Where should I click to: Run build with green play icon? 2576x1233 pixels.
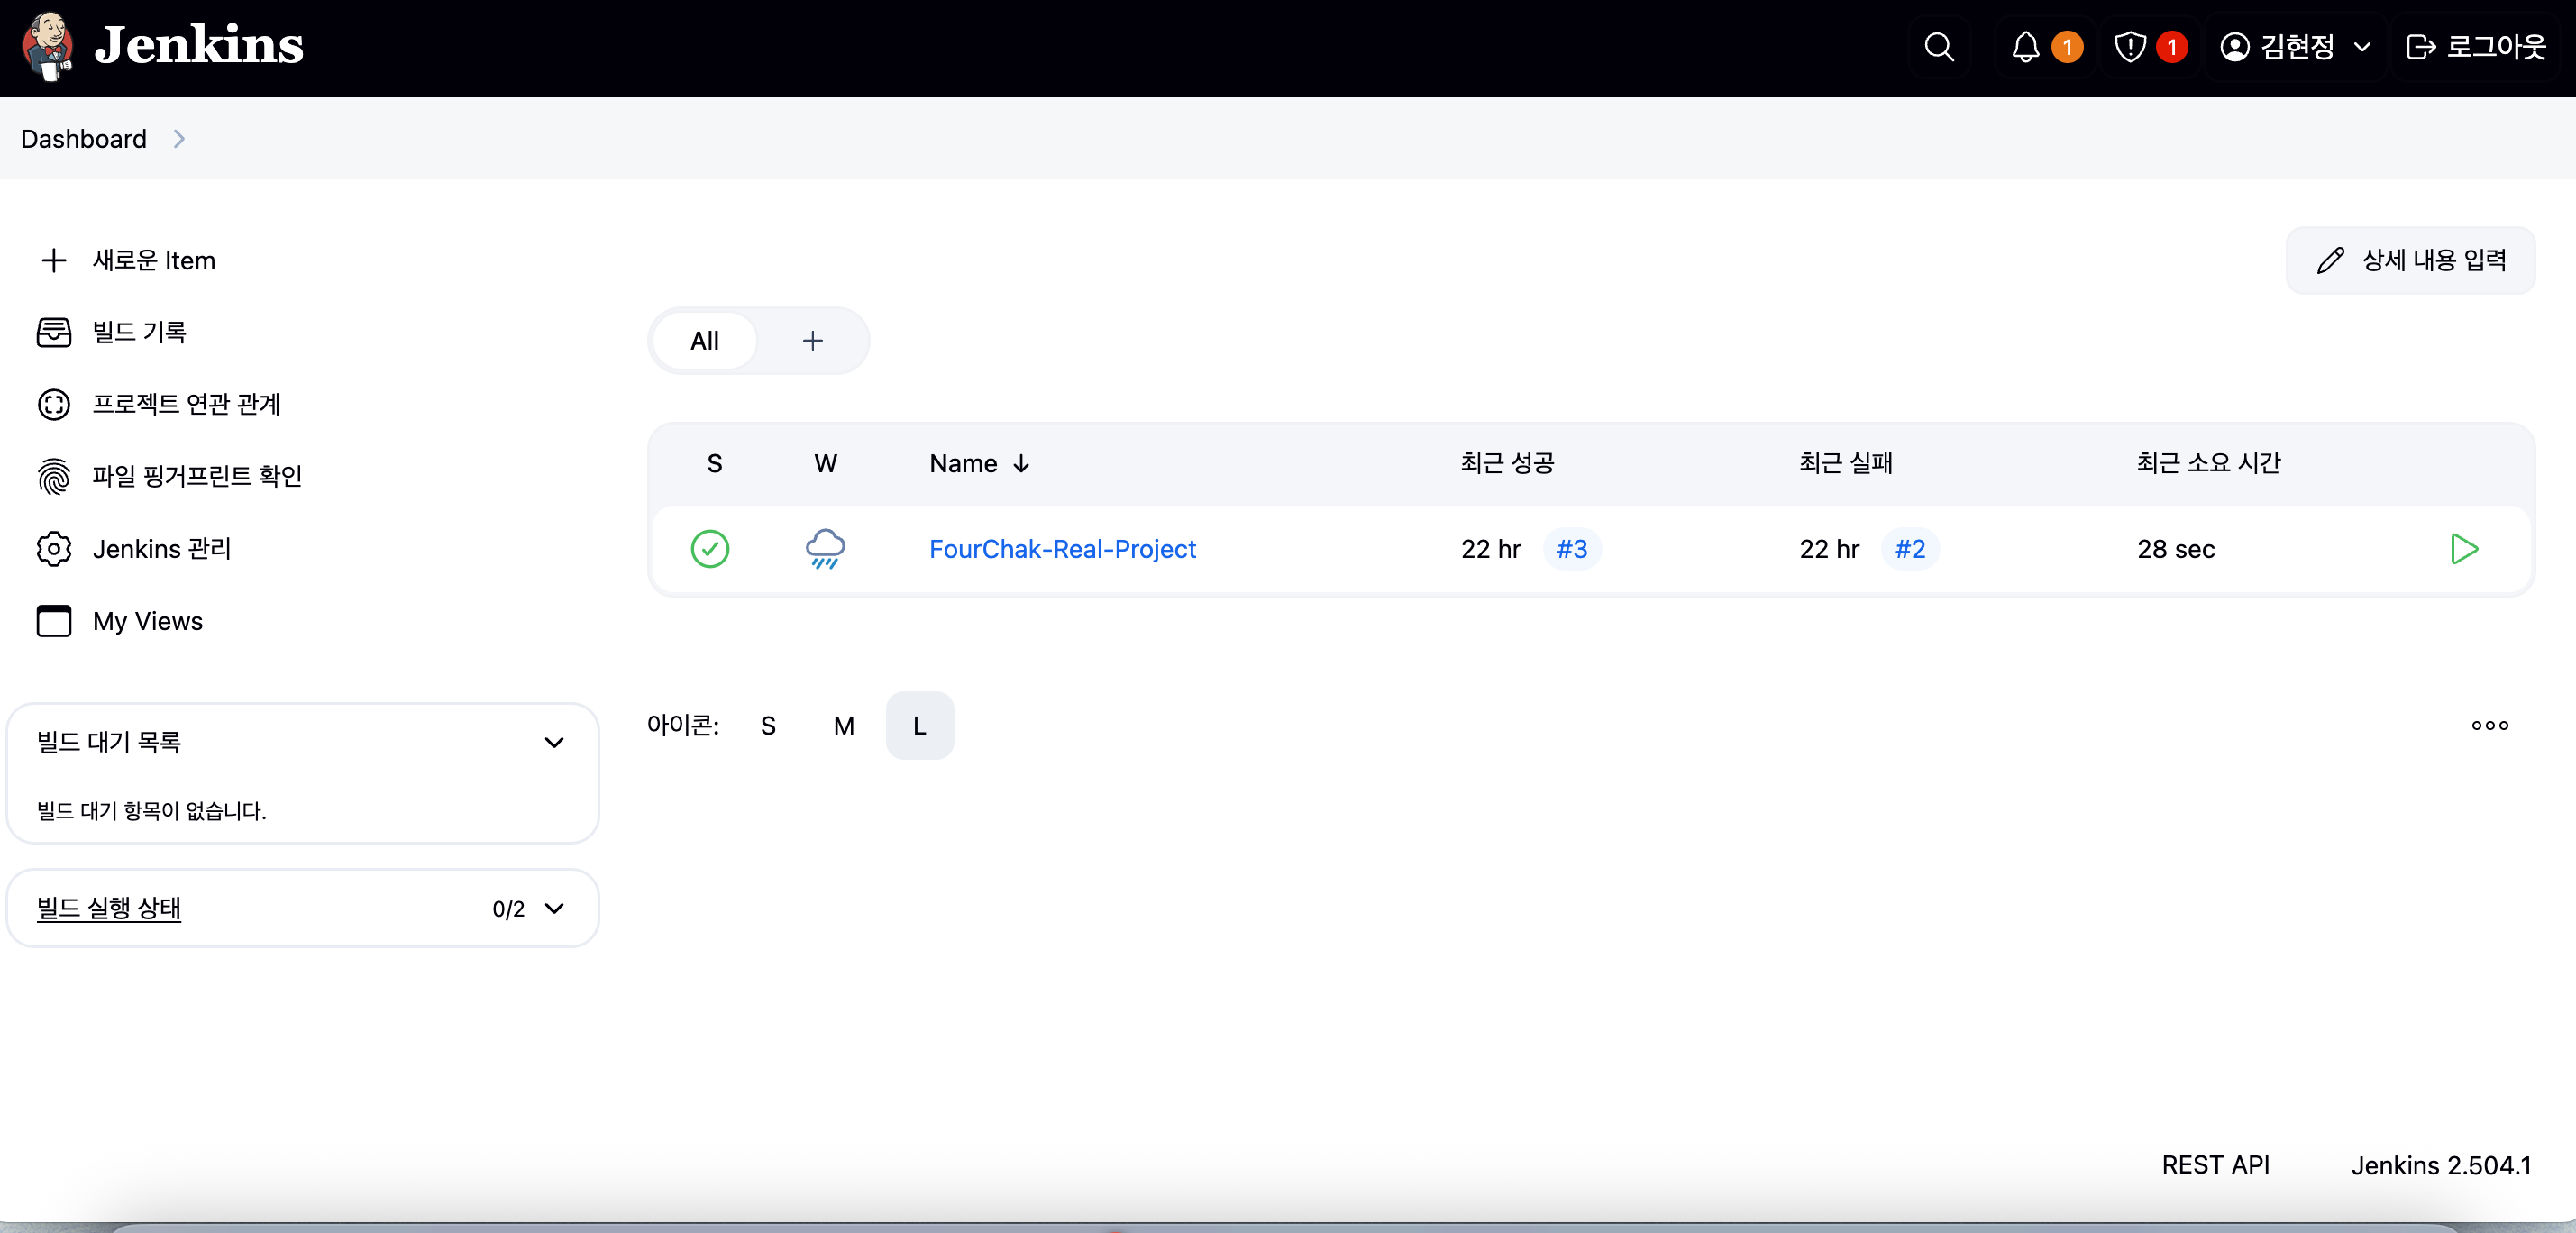2464,549
